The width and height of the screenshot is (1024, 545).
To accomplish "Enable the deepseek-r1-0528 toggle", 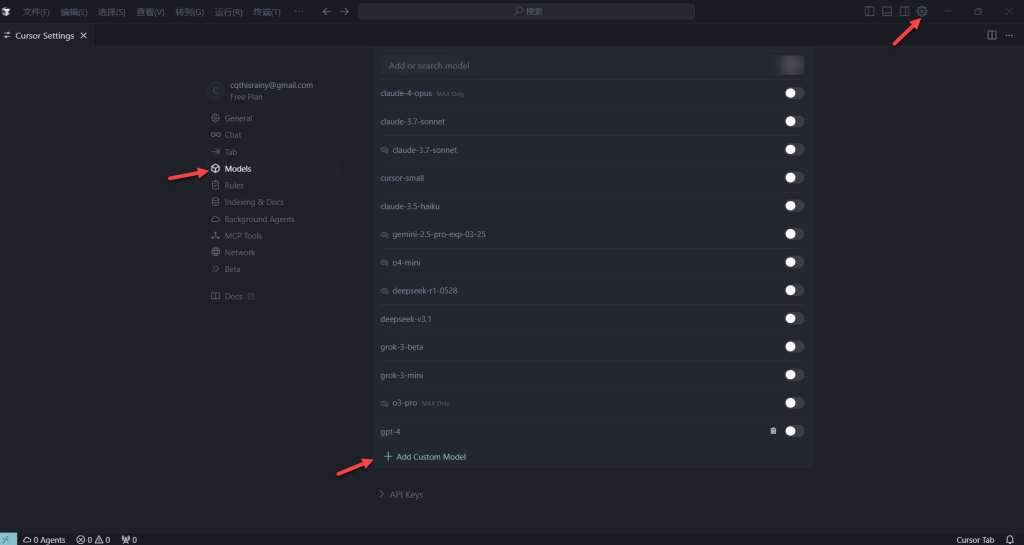I will click(794, 290).
